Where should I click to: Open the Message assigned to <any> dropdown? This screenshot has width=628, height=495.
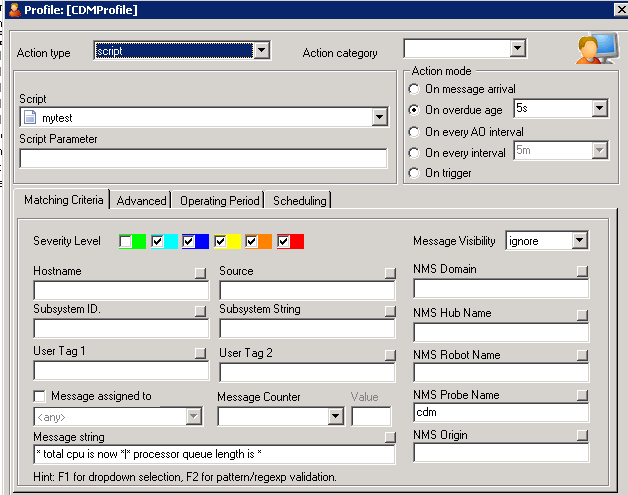pos(193,417)
